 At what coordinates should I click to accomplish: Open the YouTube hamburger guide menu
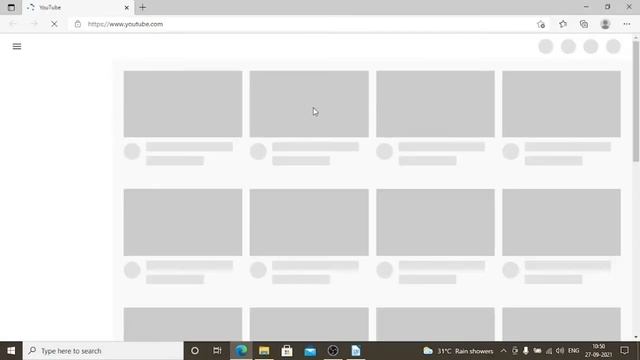(x=17, y=47)
